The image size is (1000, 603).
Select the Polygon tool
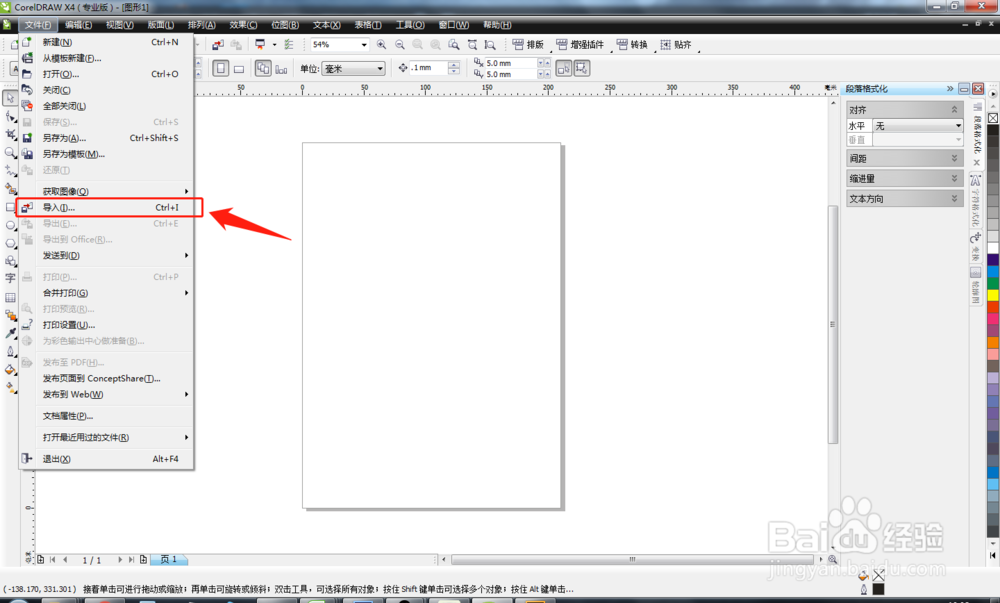click(x=10, y=243)
